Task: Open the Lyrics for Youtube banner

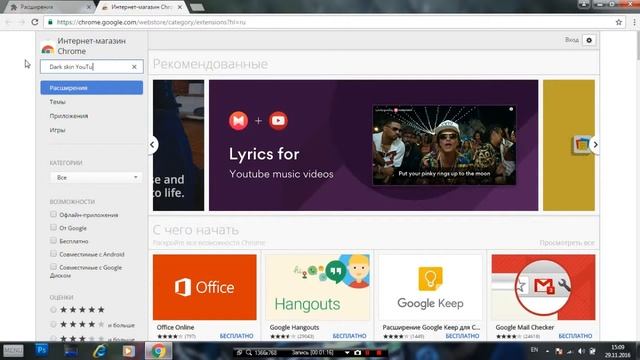Action: tap(373, 145)
